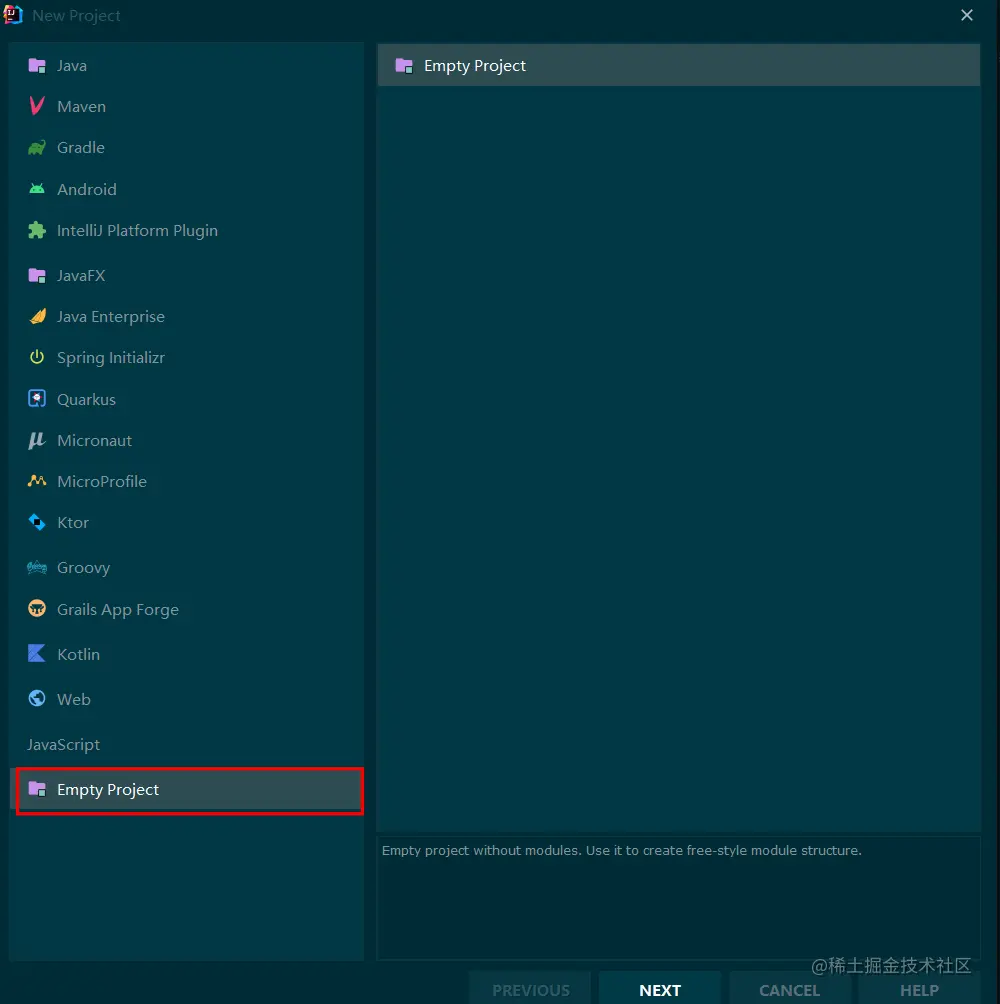Select Quarkus in the project list
Viewport: 1000px width, 1004px height.
click(x=187, y=400)
